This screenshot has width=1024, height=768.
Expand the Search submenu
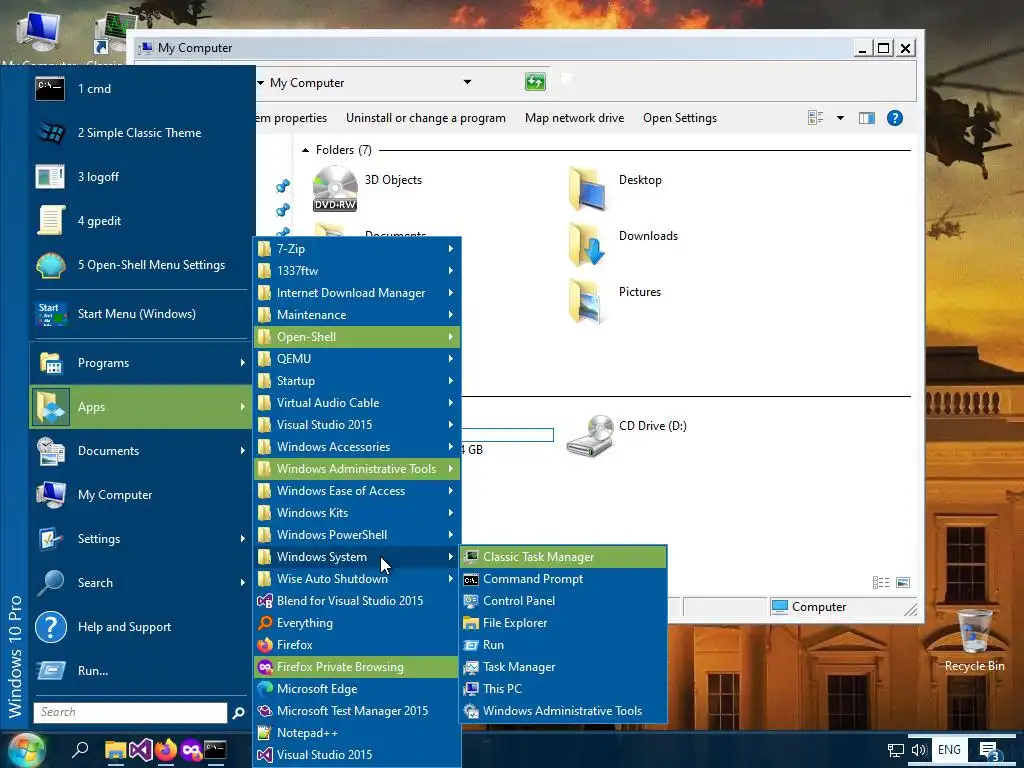point(140,583)
